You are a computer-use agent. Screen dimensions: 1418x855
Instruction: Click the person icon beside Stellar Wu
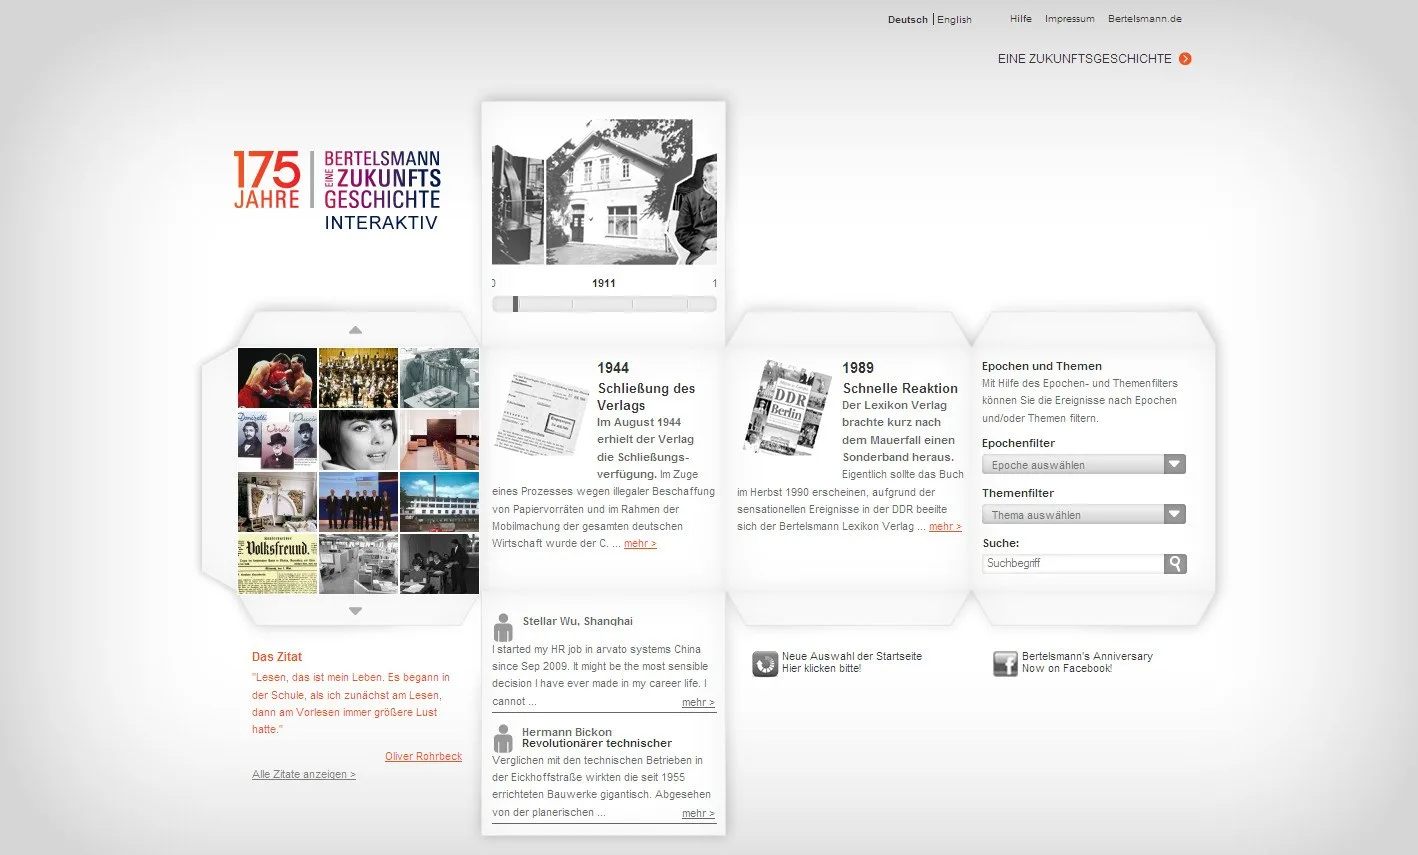[504, 627]
